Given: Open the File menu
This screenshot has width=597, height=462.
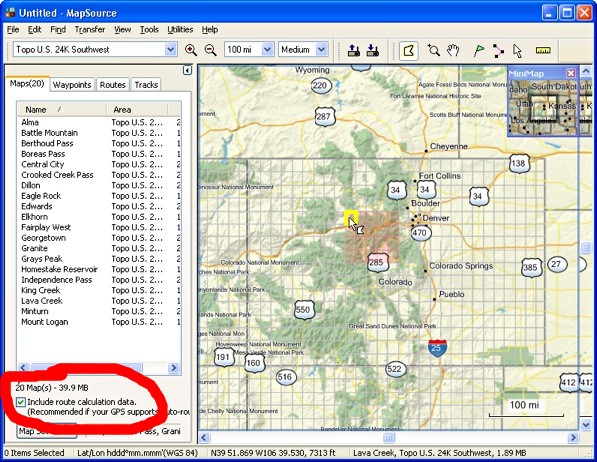Looking at the screenshot, I should tap(13, 30).
